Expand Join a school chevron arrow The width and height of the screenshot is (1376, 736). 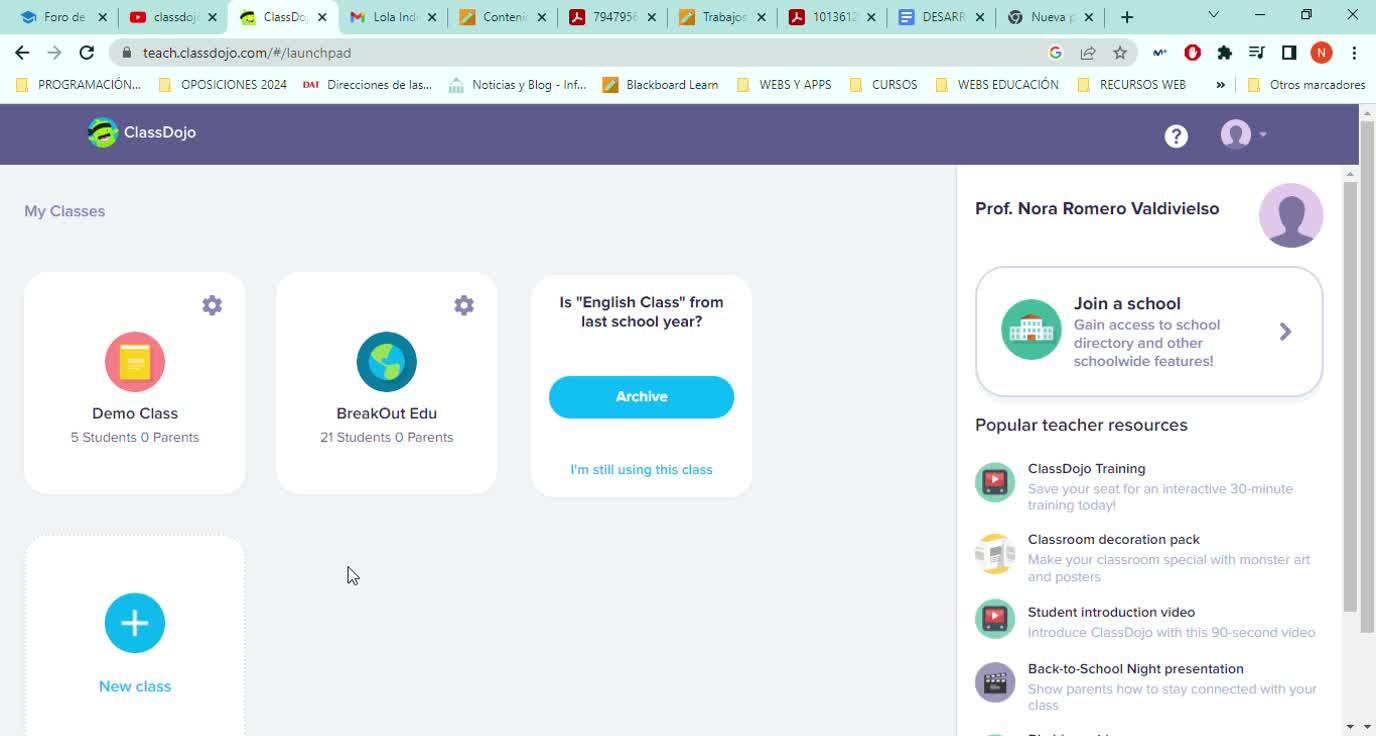click(1286, 331)
